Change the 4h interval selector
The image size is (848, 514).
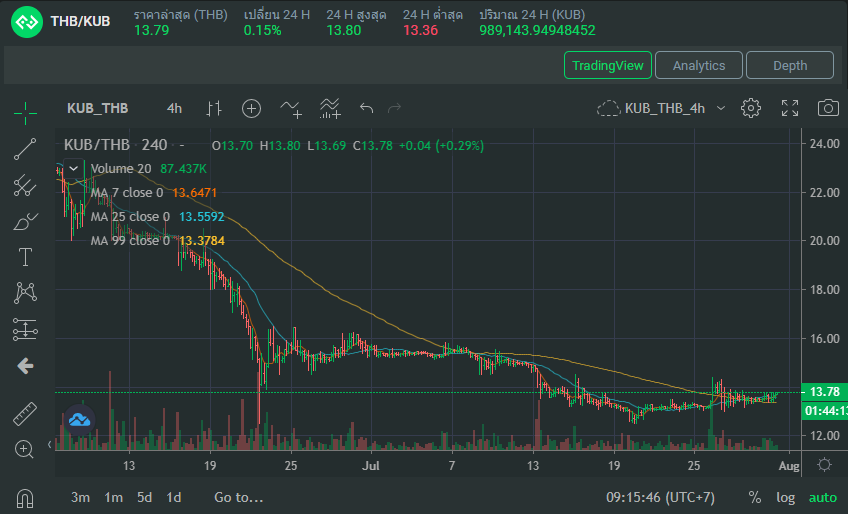pos(174,108)
